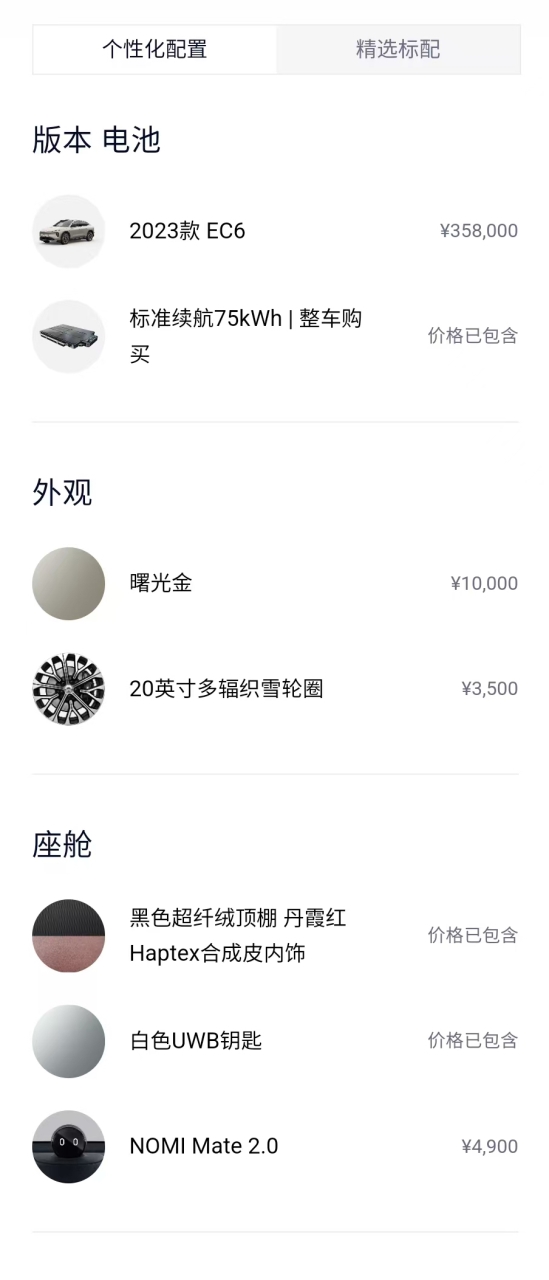This screenshot has height=1280, width=549.
Task: Tap the ¥358,000 price of EC6
Action: coord(479,231)
